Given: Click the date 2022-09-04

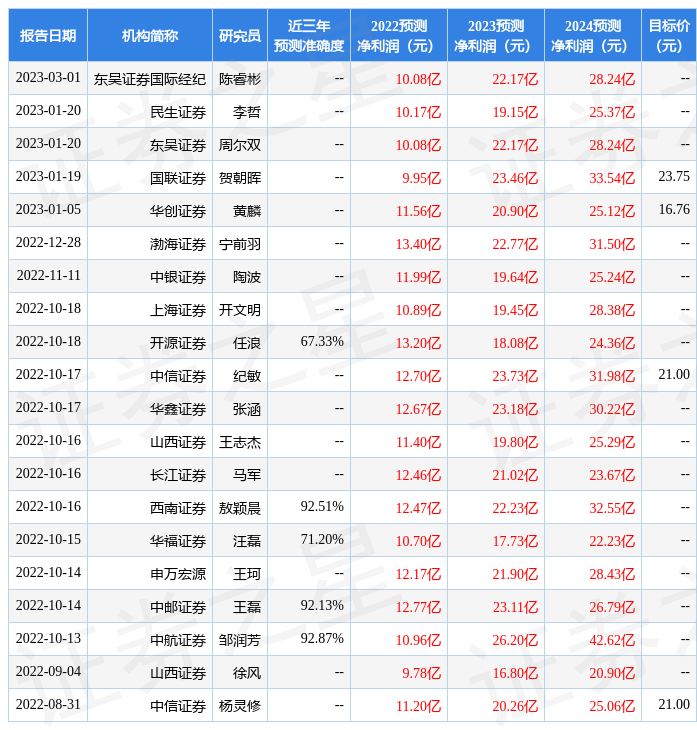Looking at the screenshot, I should click(x=48, y=672).
